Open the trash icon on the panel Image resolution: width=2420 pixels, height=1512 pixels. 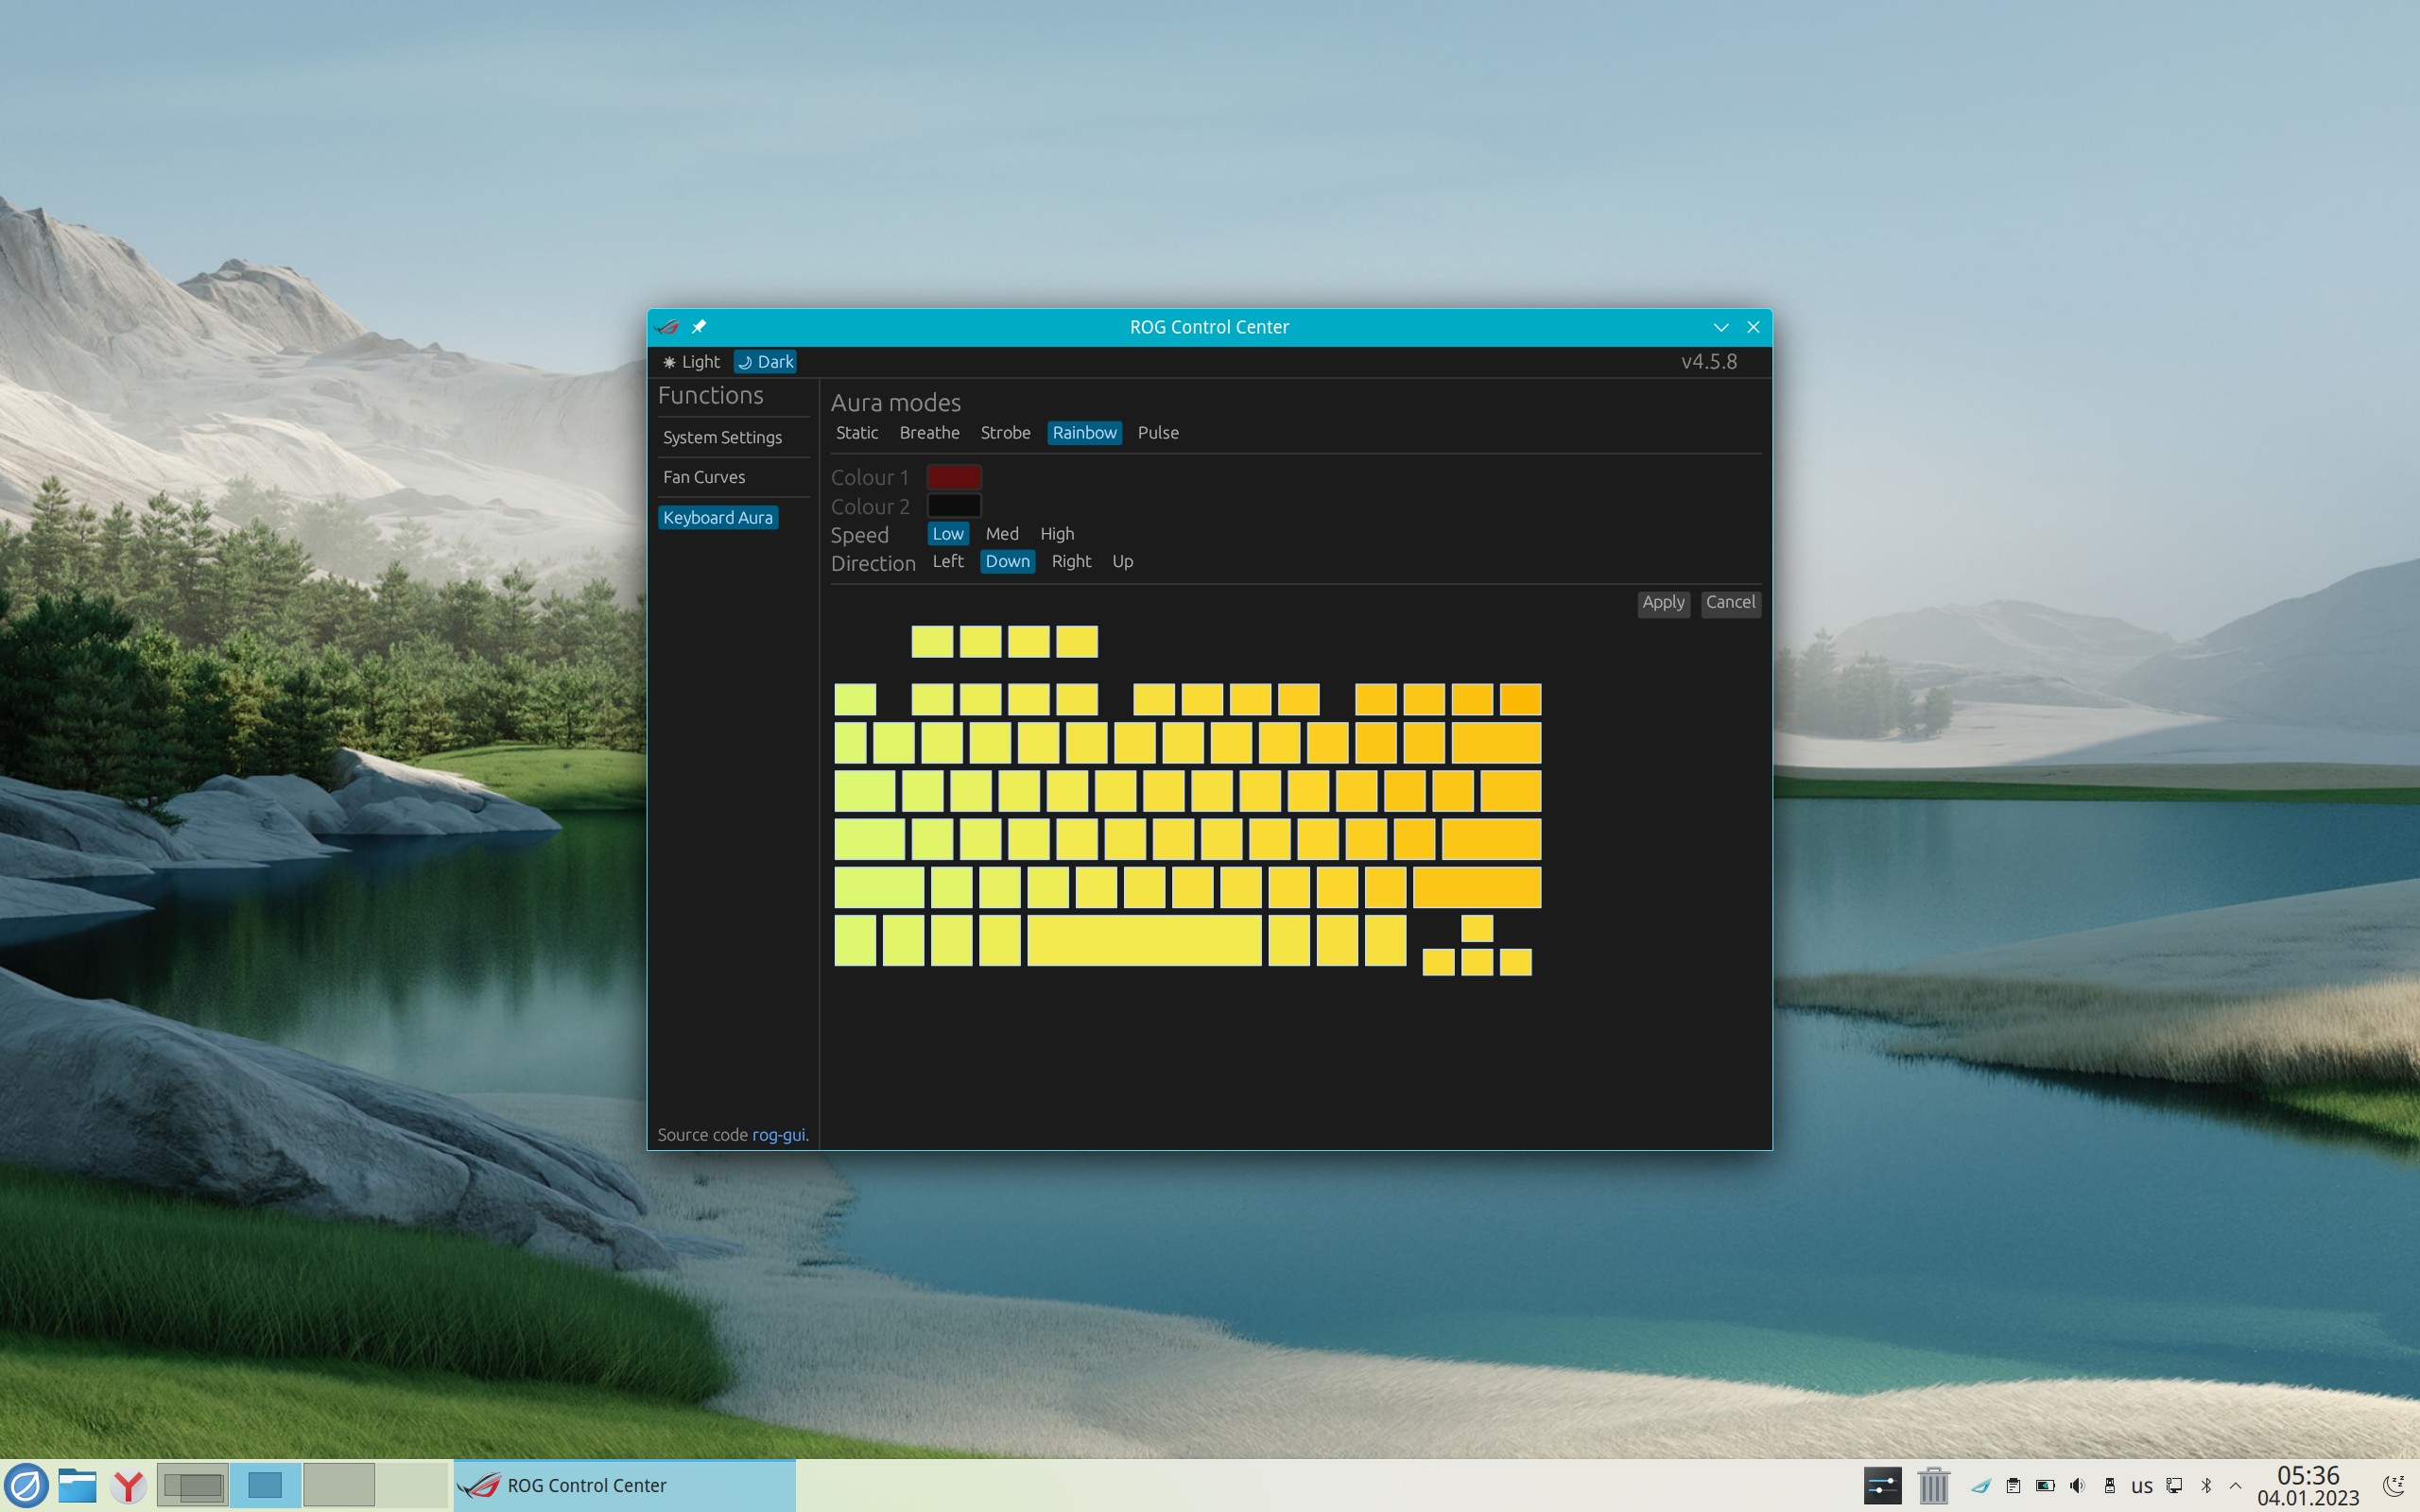coord(1933,1486)
